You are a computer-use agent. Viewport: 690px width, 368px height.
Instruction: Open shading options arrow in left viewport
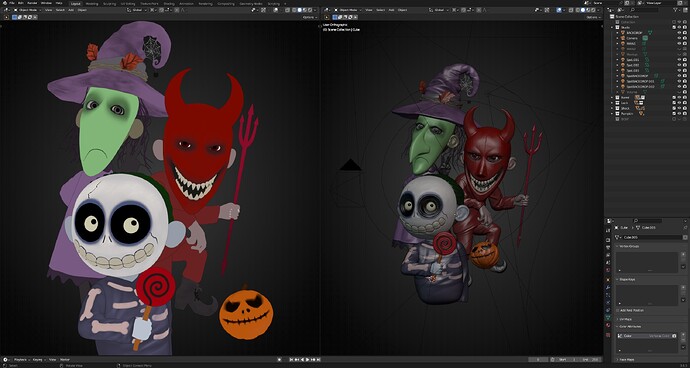pos(315,10)
